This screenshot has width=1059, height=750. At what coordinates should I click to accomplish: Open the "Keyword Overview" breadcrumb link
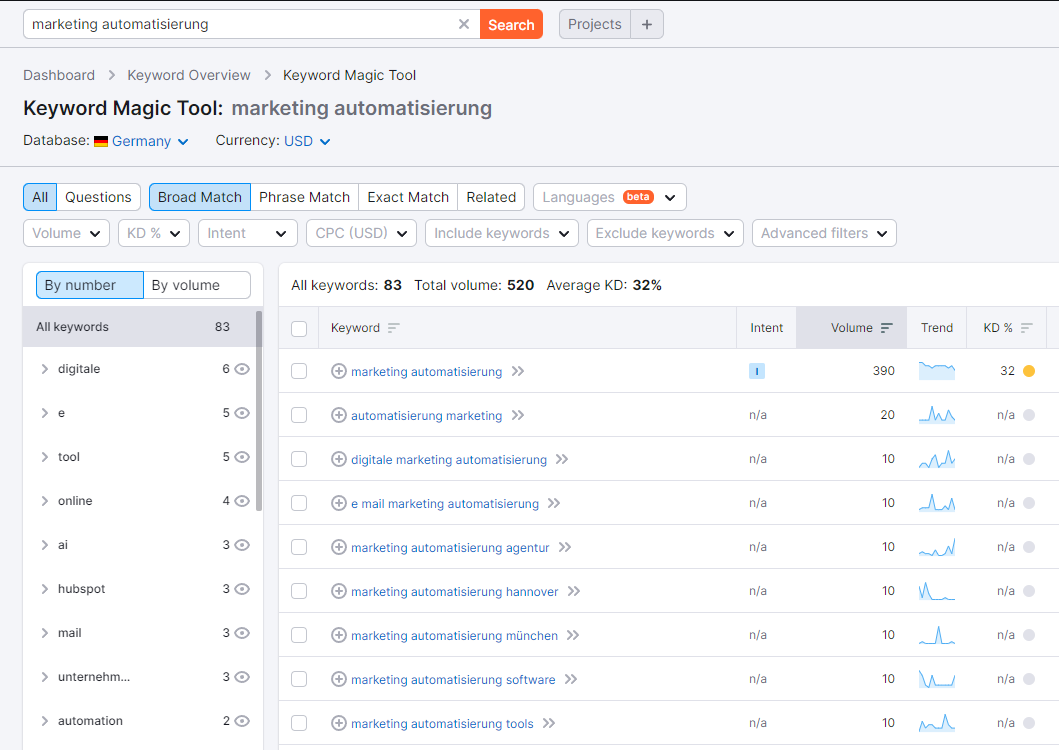coord(189,75)
